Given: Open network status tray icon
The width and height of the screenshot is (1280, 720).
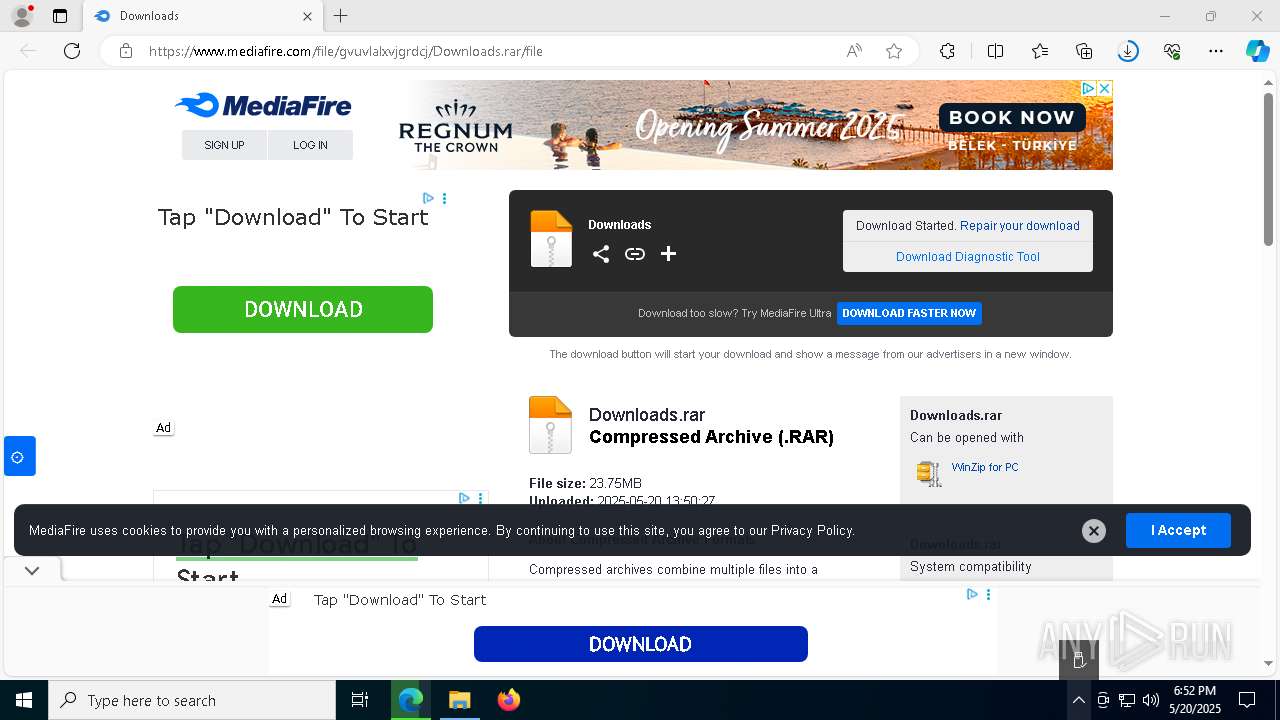Looking at the screenshot, I should point(1127,700).
